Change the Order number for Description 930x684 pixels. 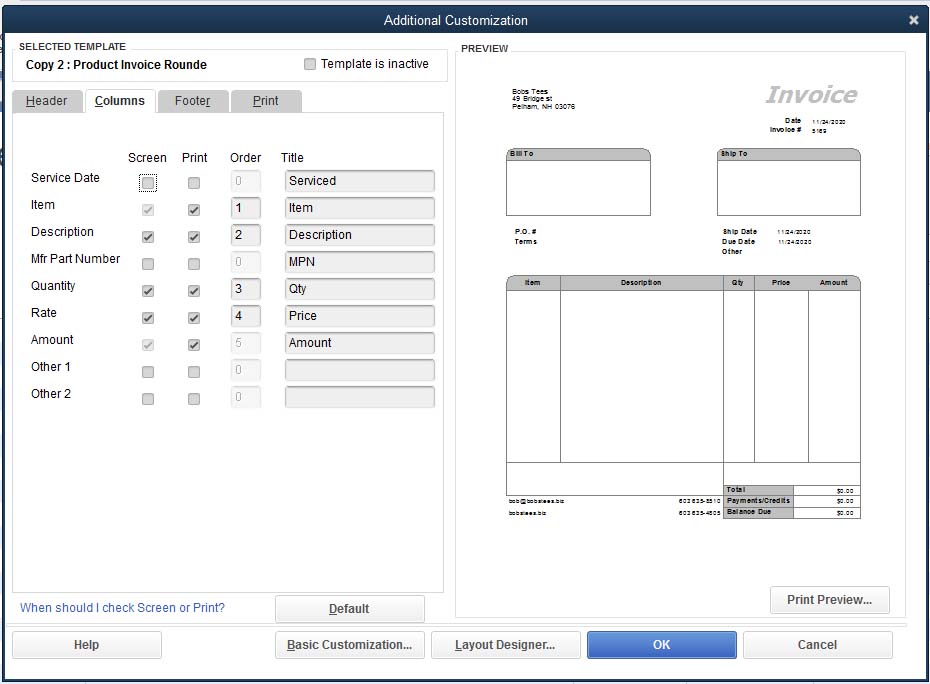coord(245,236)
